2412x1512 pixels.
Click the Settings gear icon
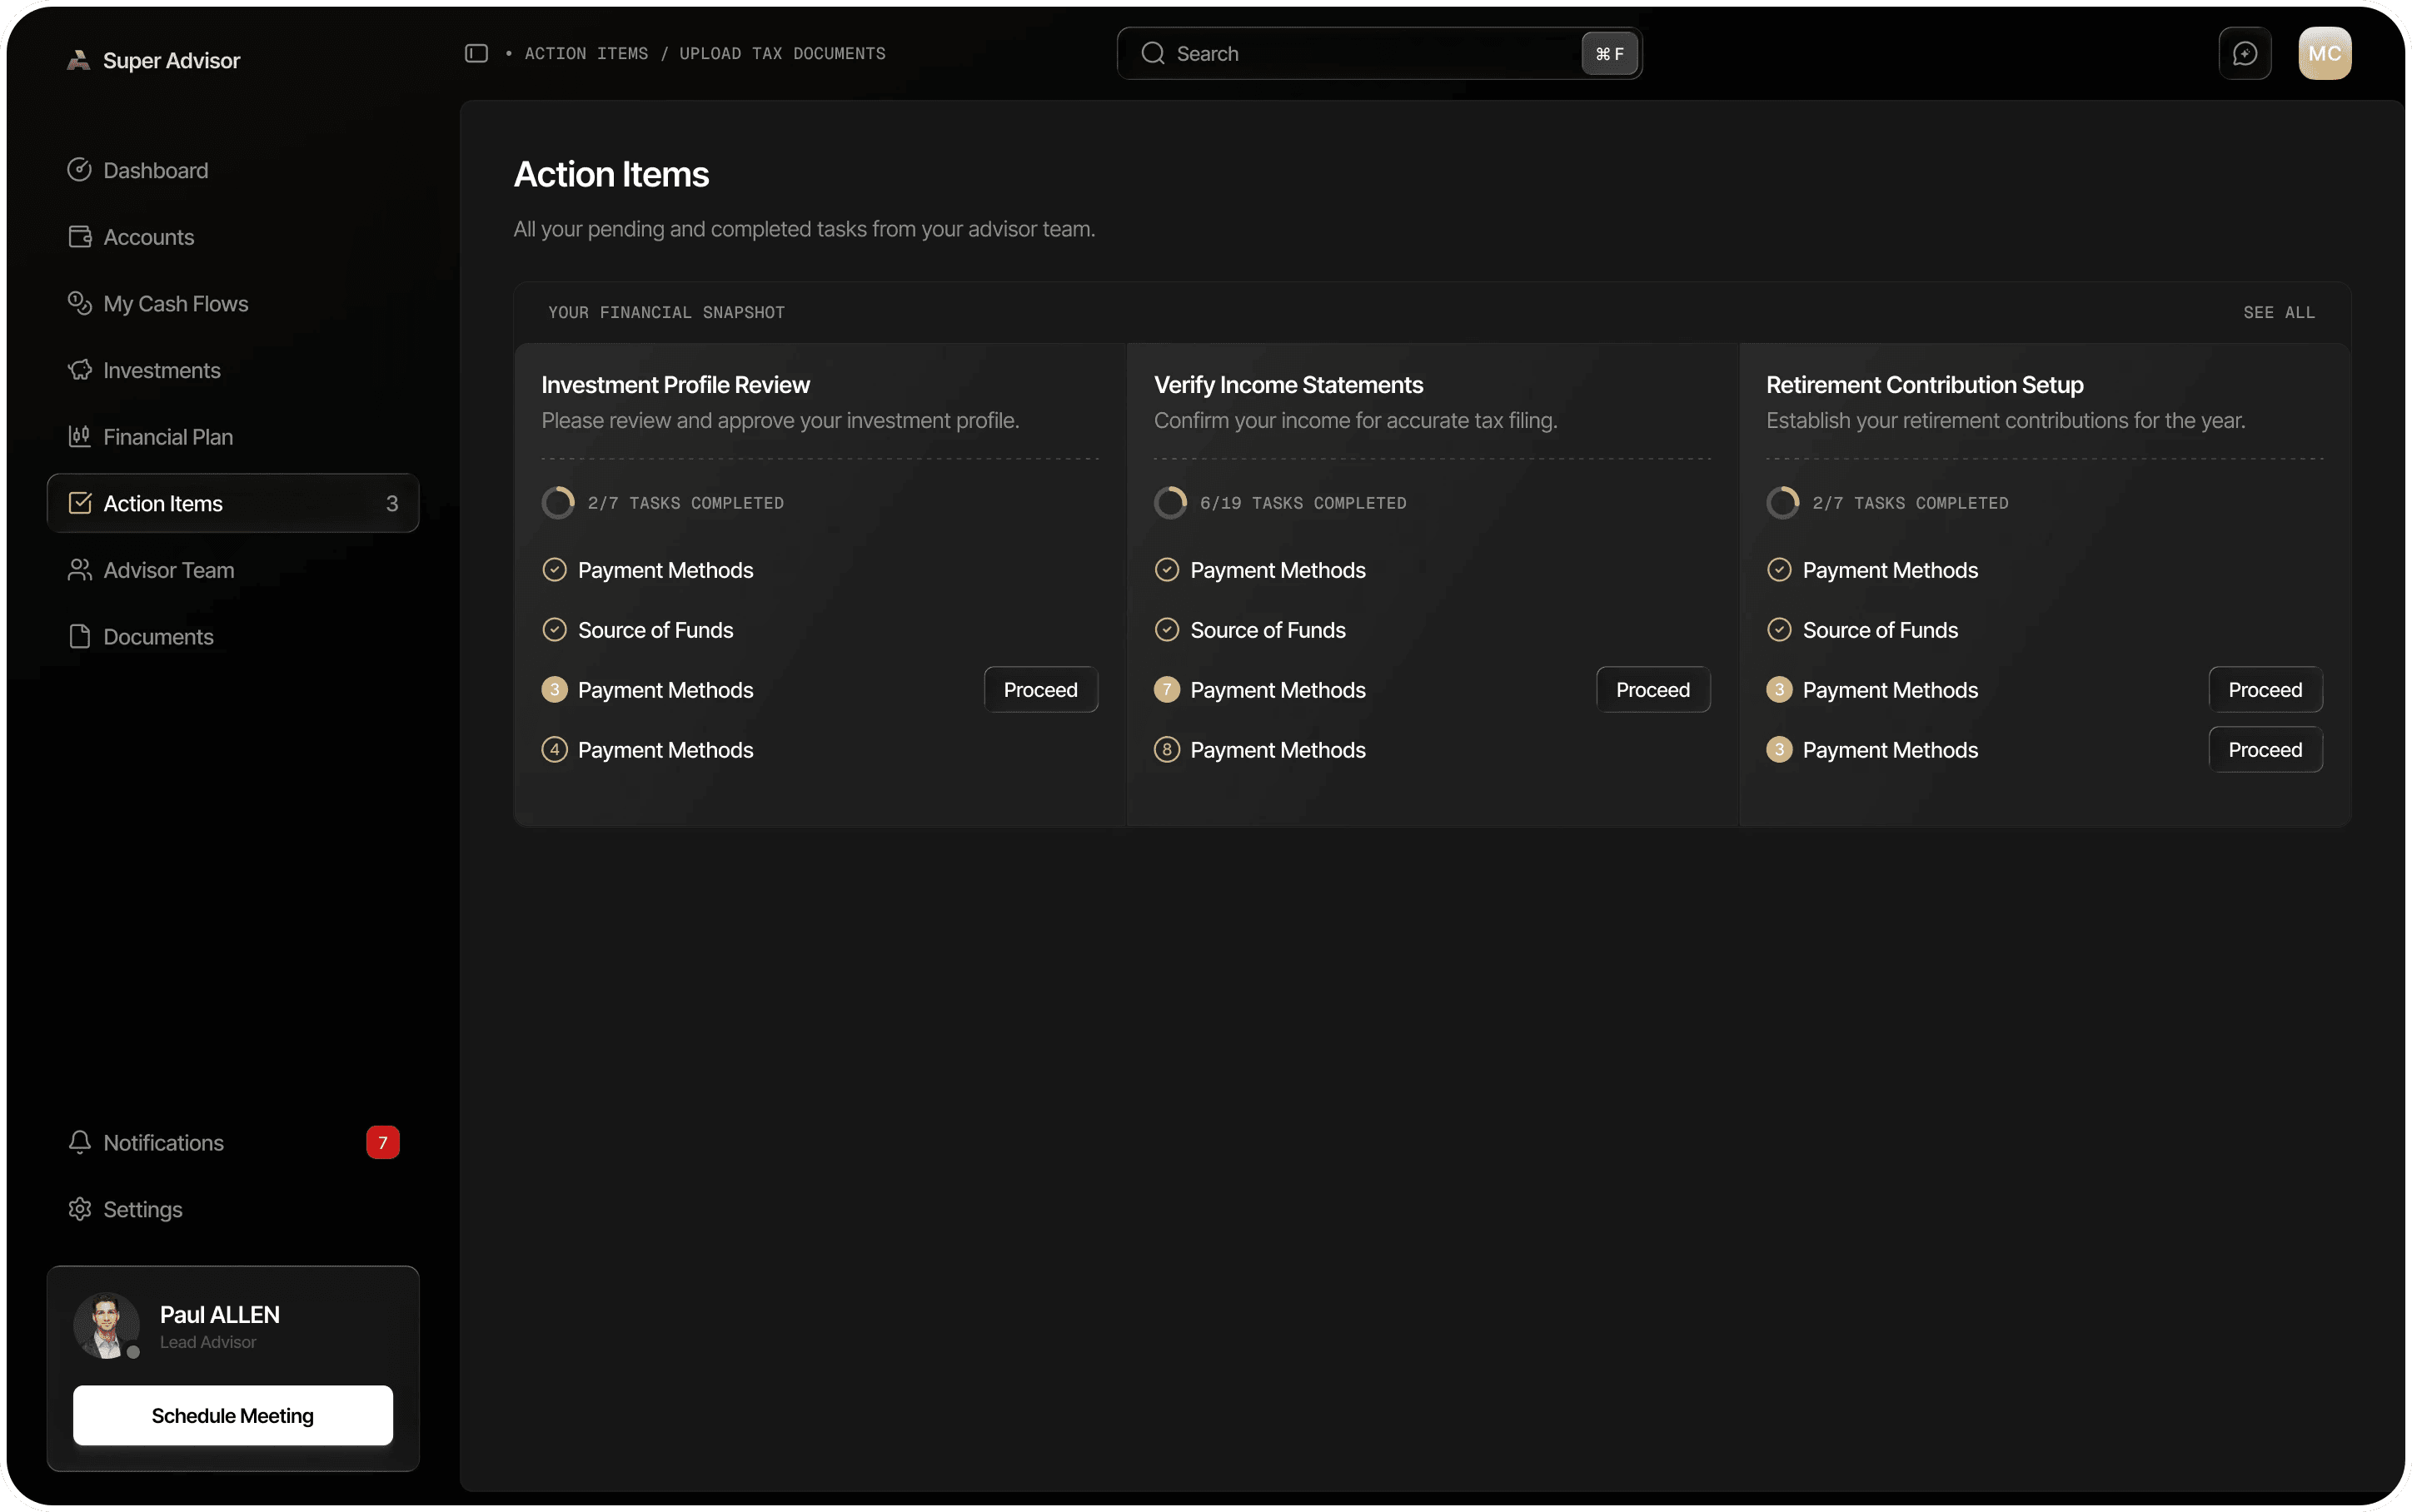(x=79, y=1209)
